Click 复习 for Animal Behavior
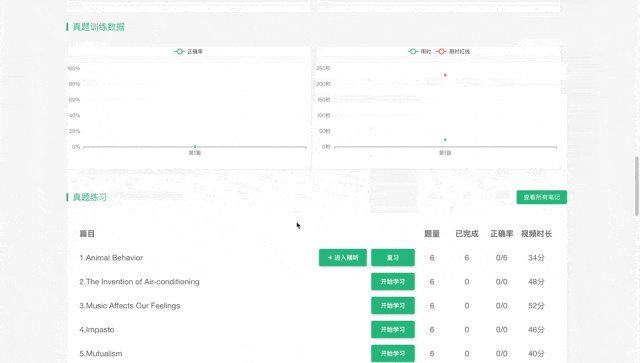 393,258
